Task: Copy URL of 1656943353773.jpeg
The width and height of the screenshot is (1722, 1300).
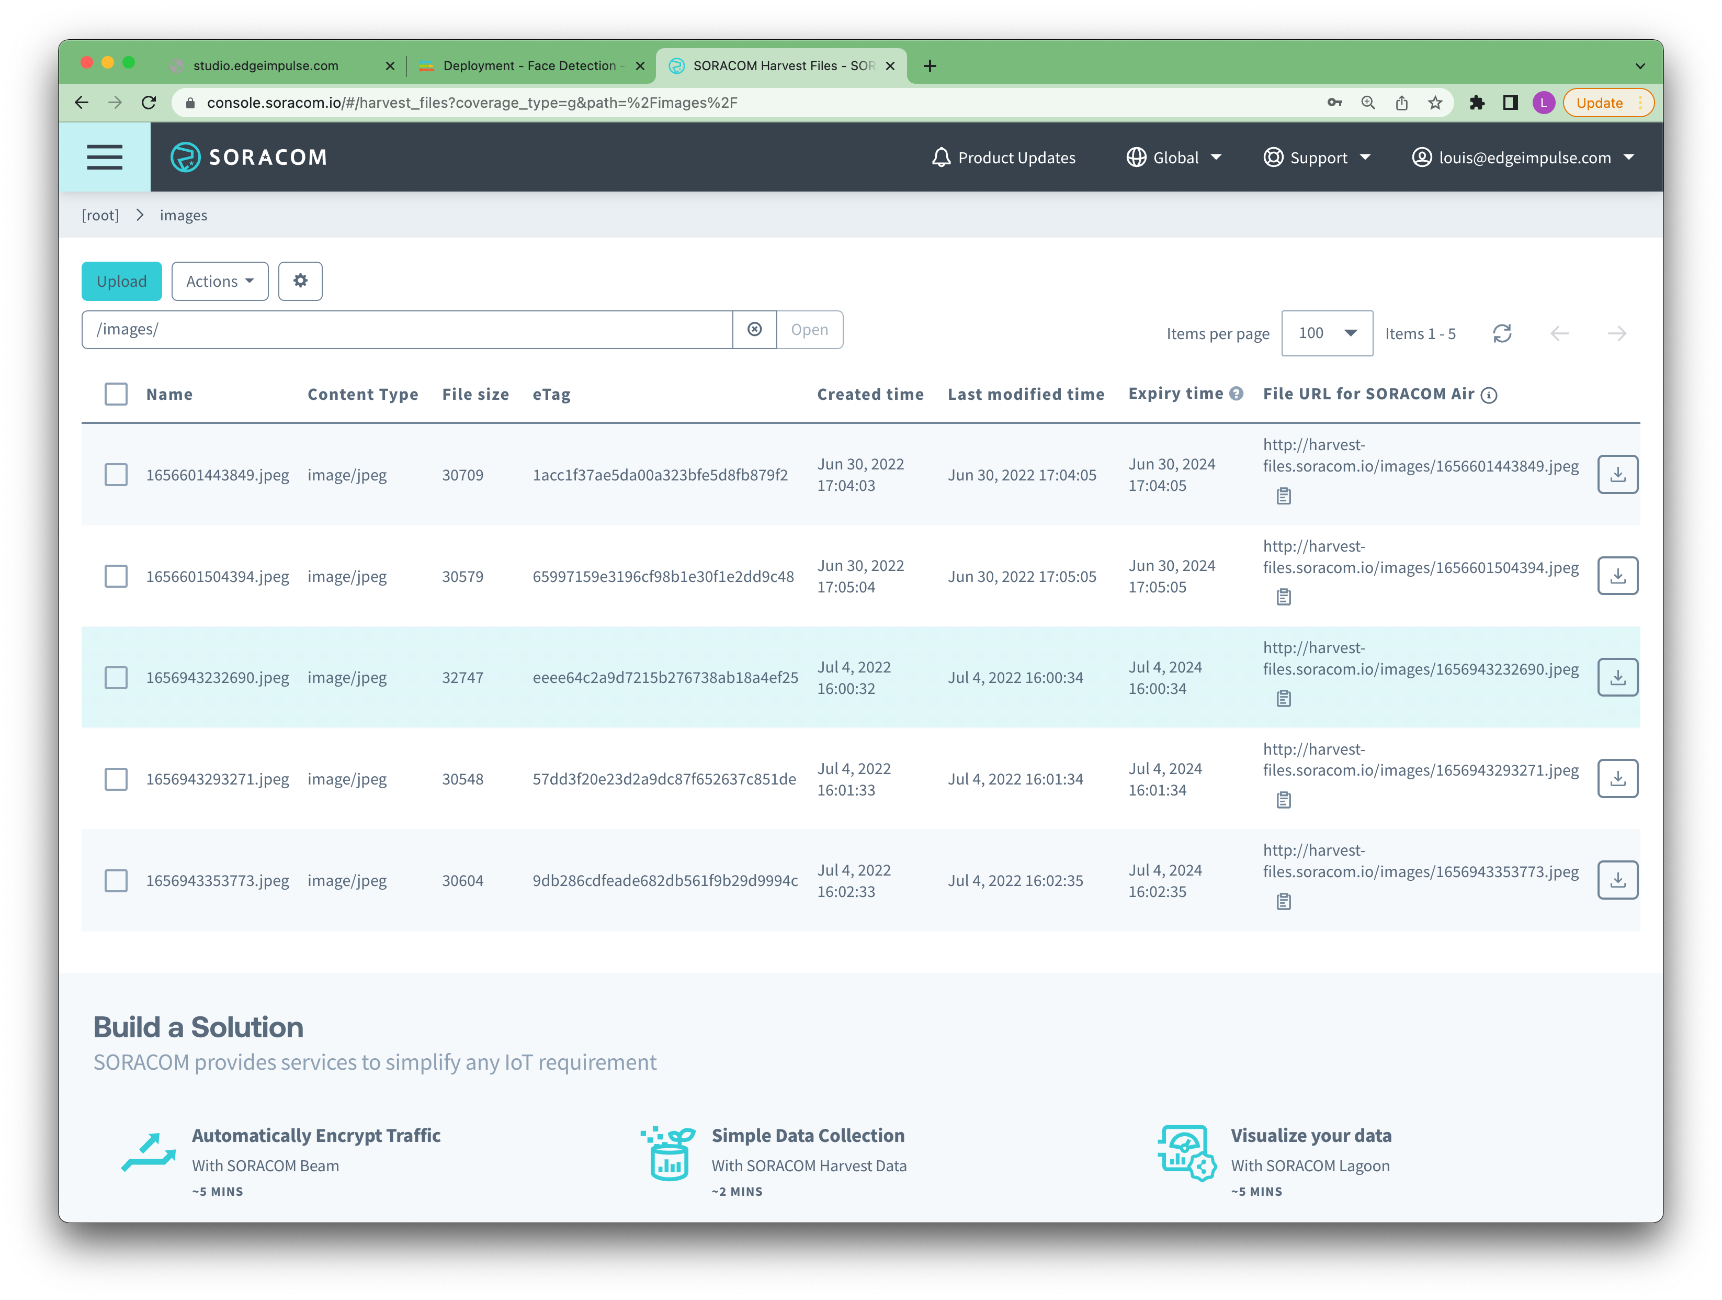Action: (x=1284, y=902)
